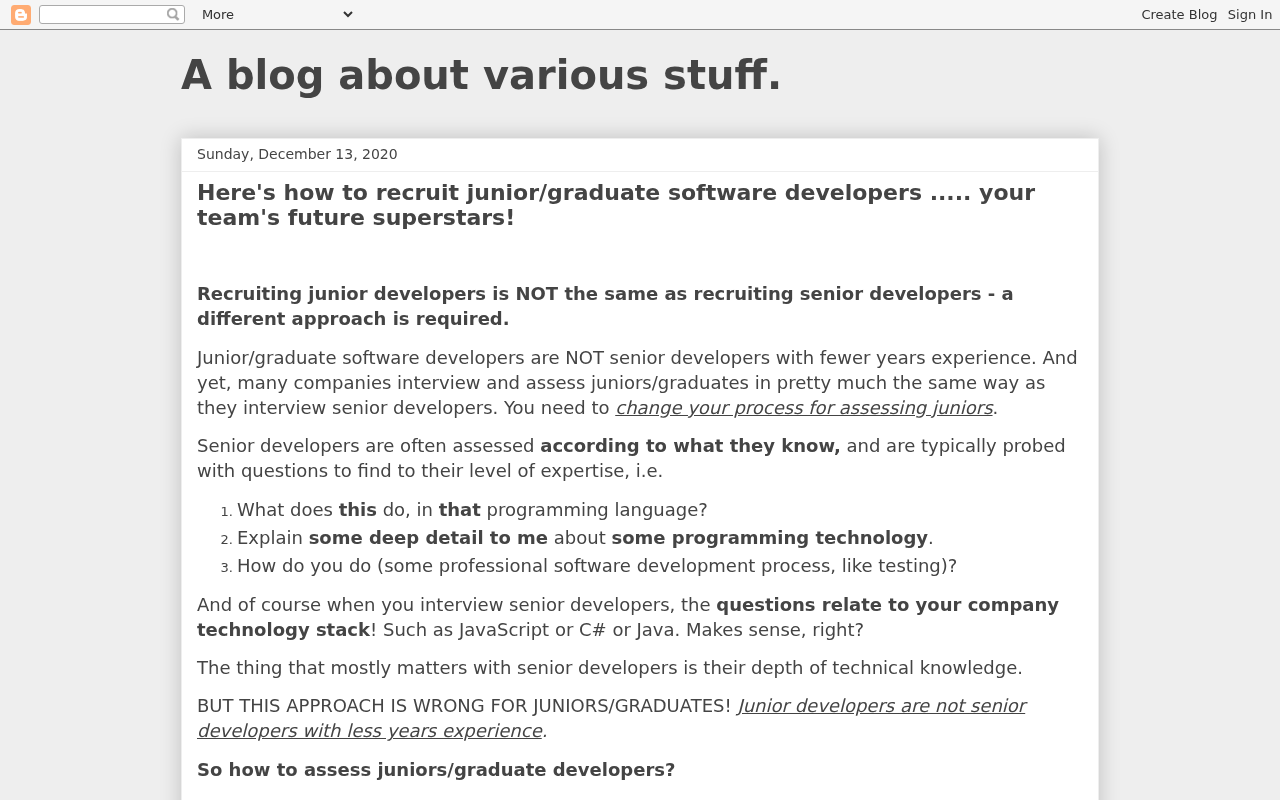Click the bold phrase "according to what they know,"

tap(690, 446)
